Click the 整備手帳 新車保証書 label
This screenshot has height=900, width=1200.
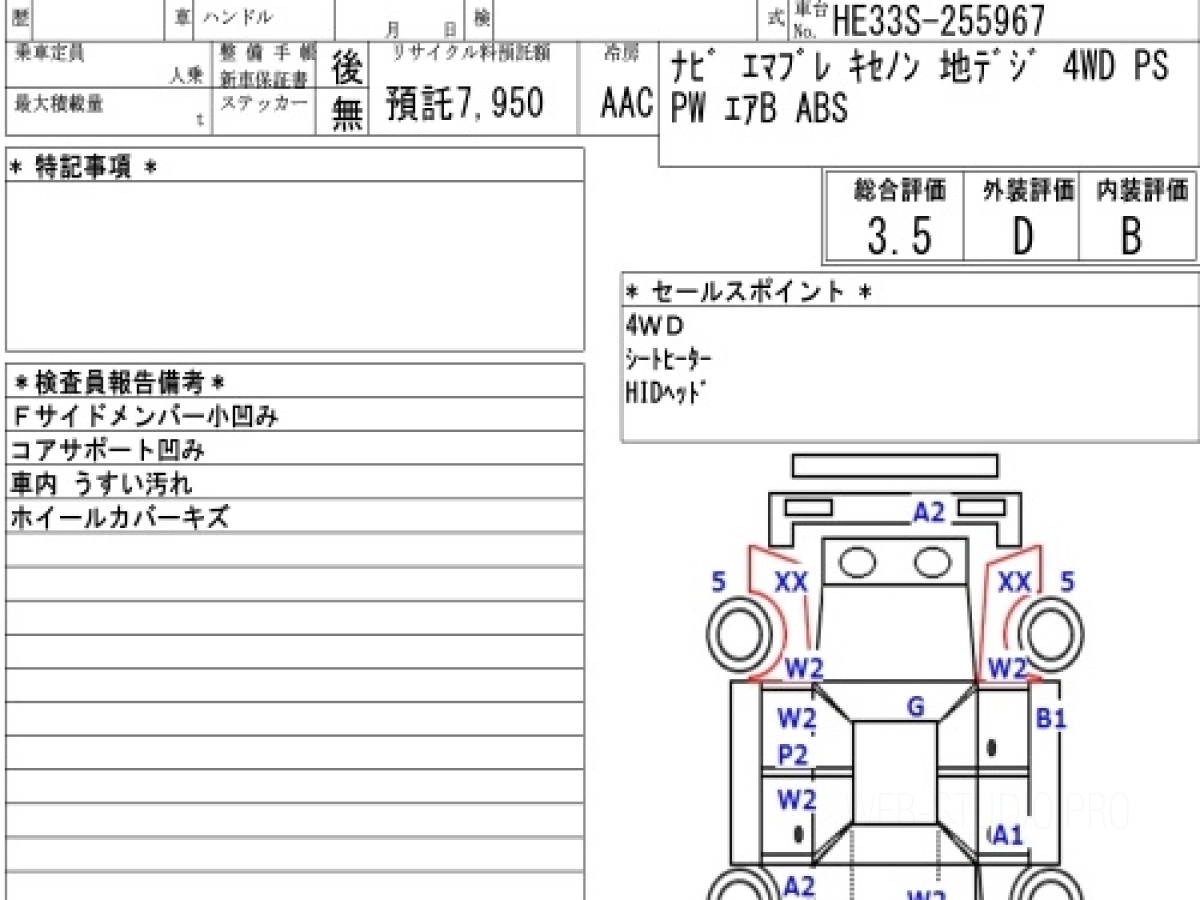tap(267, 66)
